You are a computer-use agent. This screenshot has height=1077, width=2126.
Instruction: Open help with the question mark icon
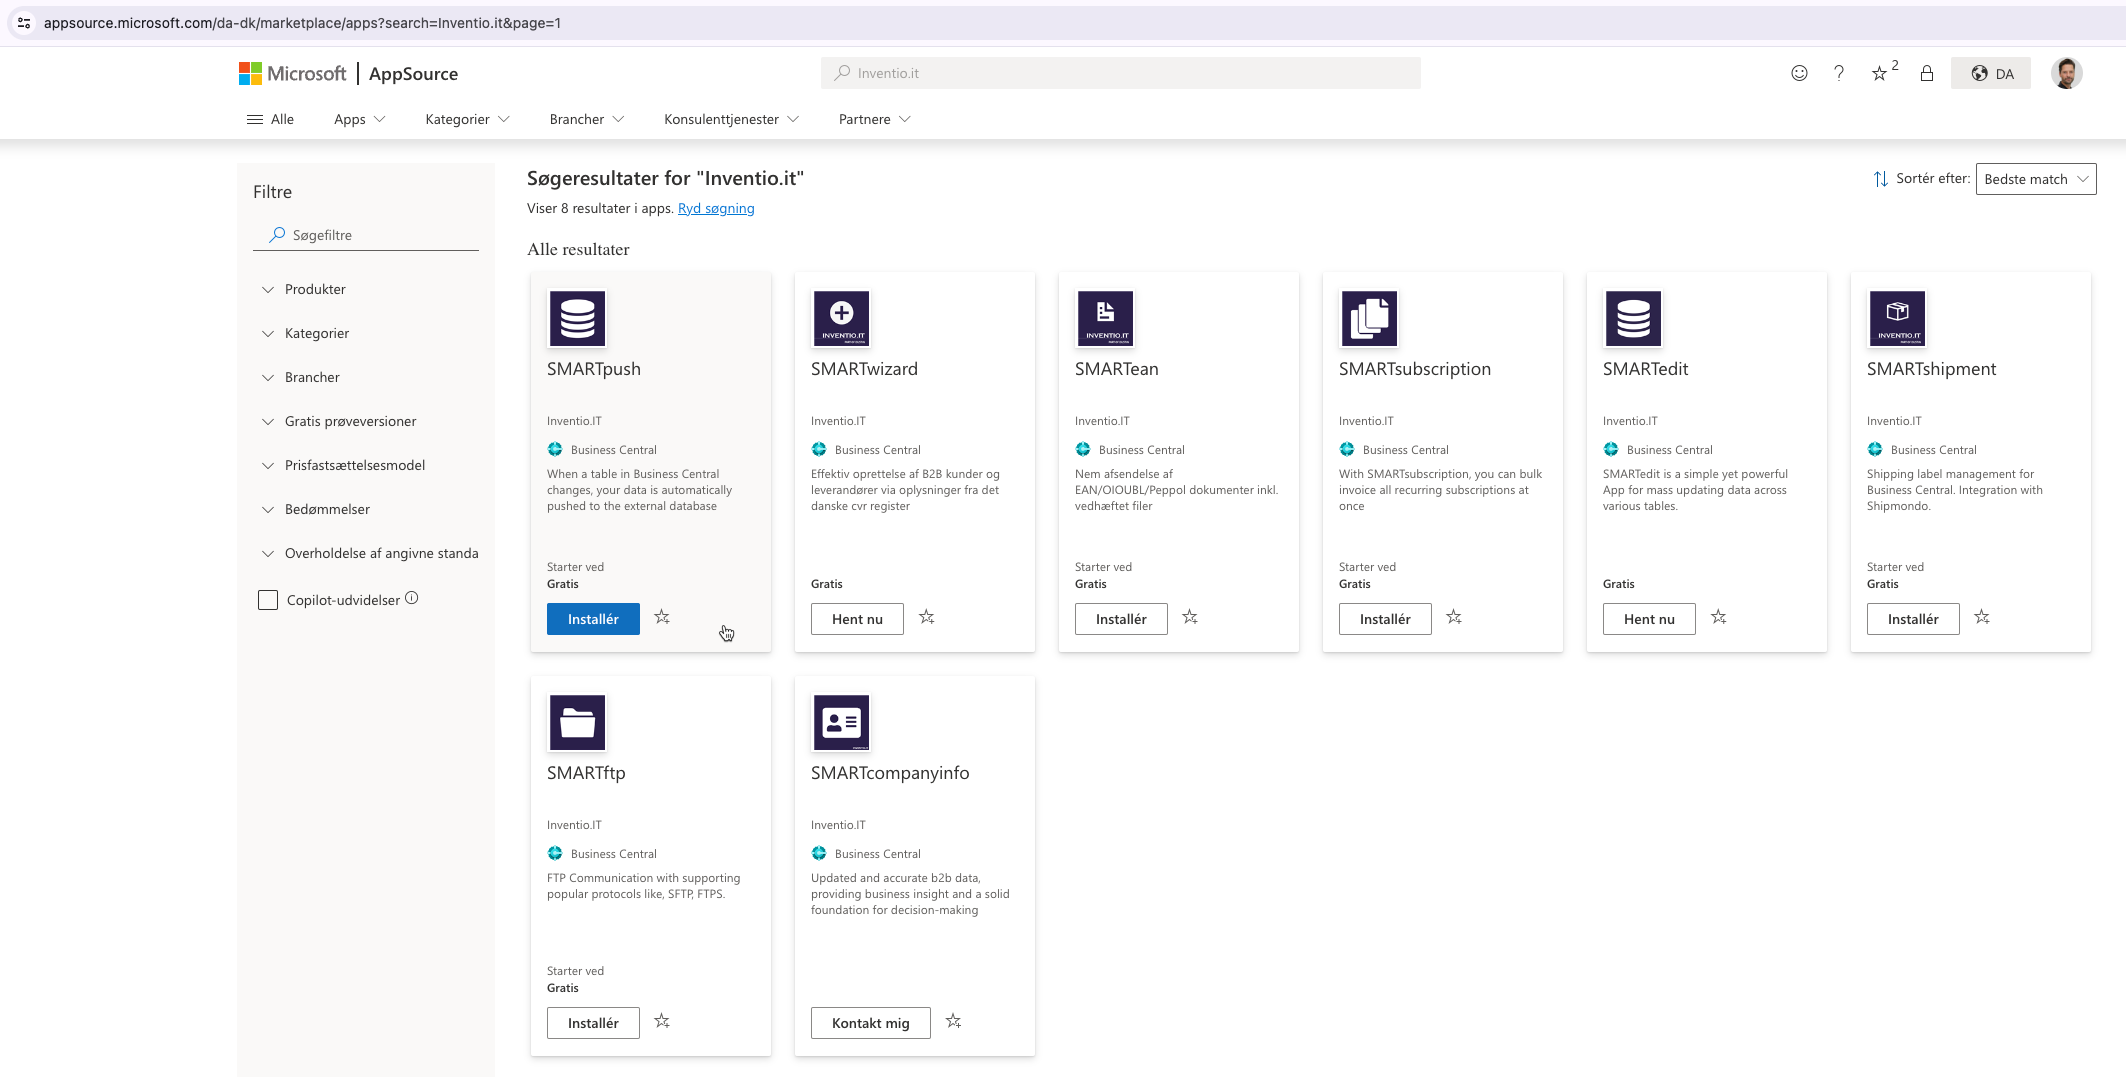click(1839, 73)
